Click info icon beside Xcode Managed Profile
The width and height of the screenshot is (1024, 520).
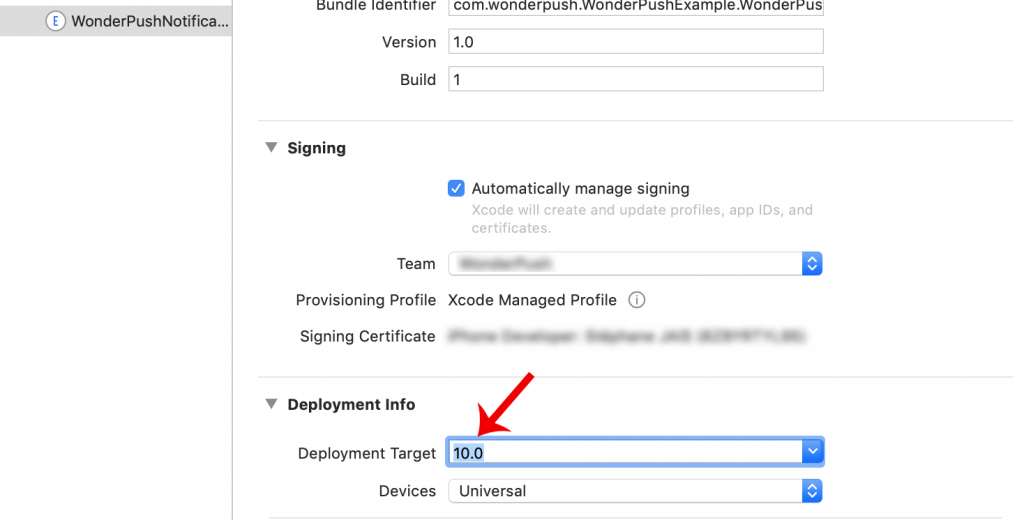point(637,300)
